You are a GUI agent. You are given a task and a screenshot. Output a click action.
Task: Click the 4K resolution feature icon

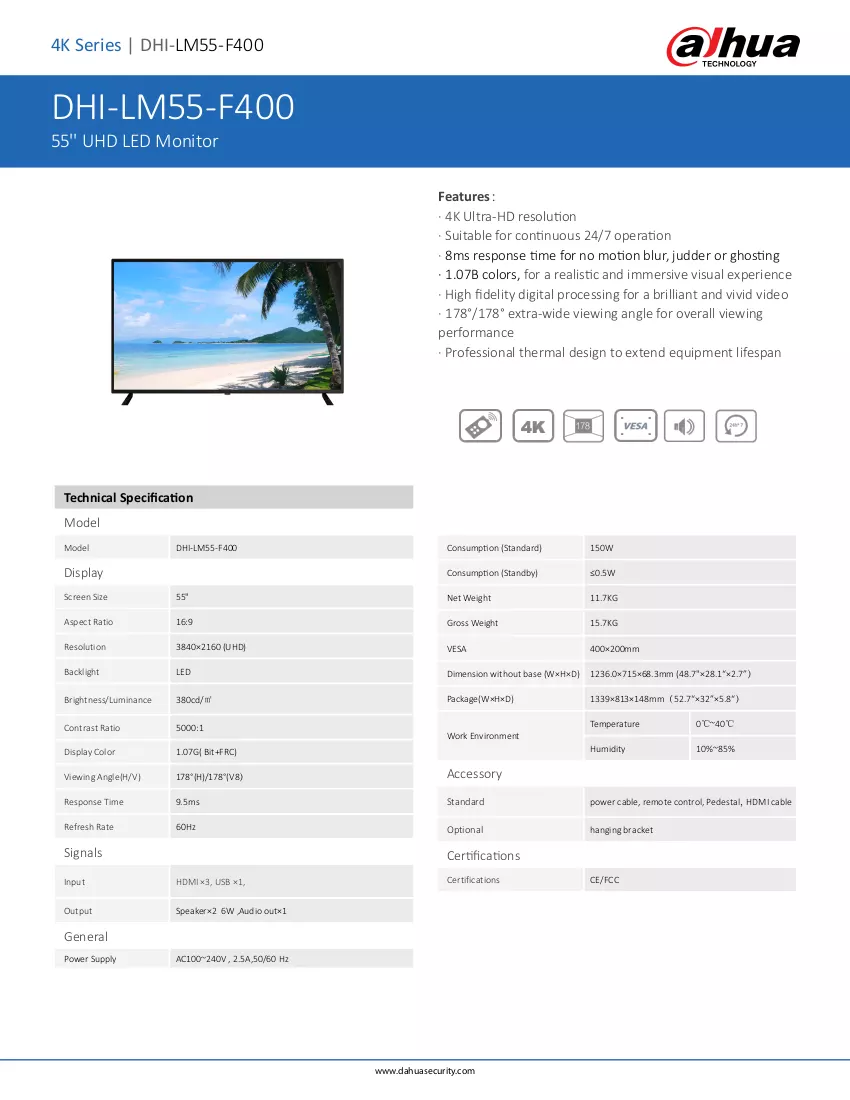tap(533, 426)
